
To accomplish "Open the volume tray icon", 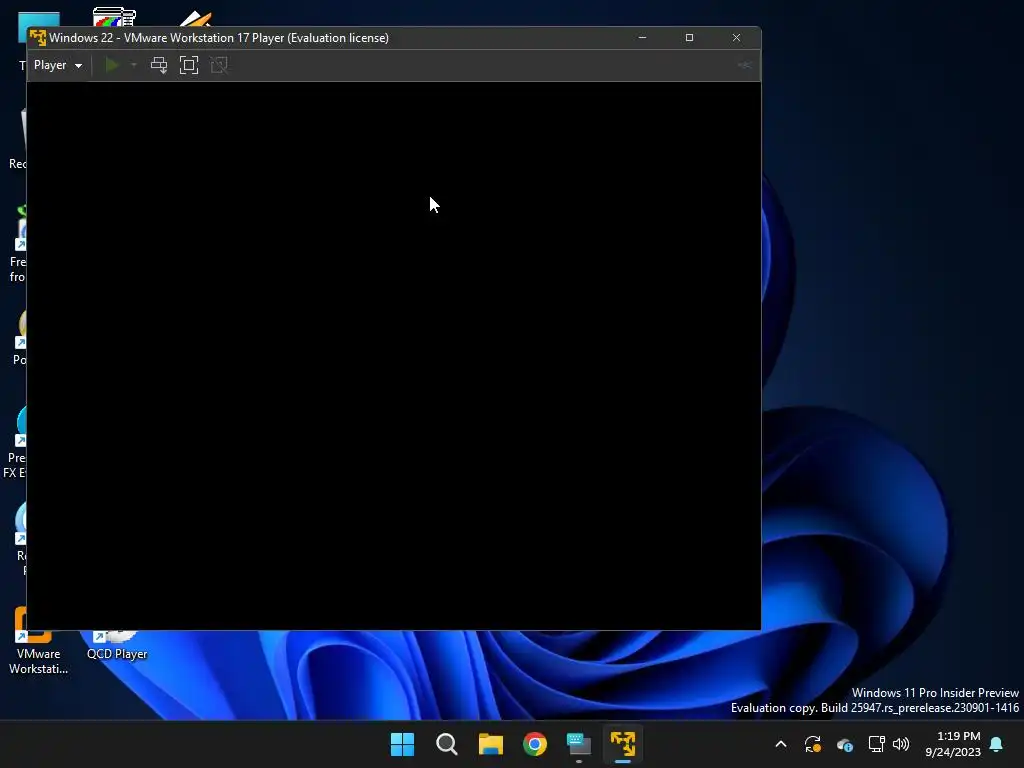I will click(901, 744).
